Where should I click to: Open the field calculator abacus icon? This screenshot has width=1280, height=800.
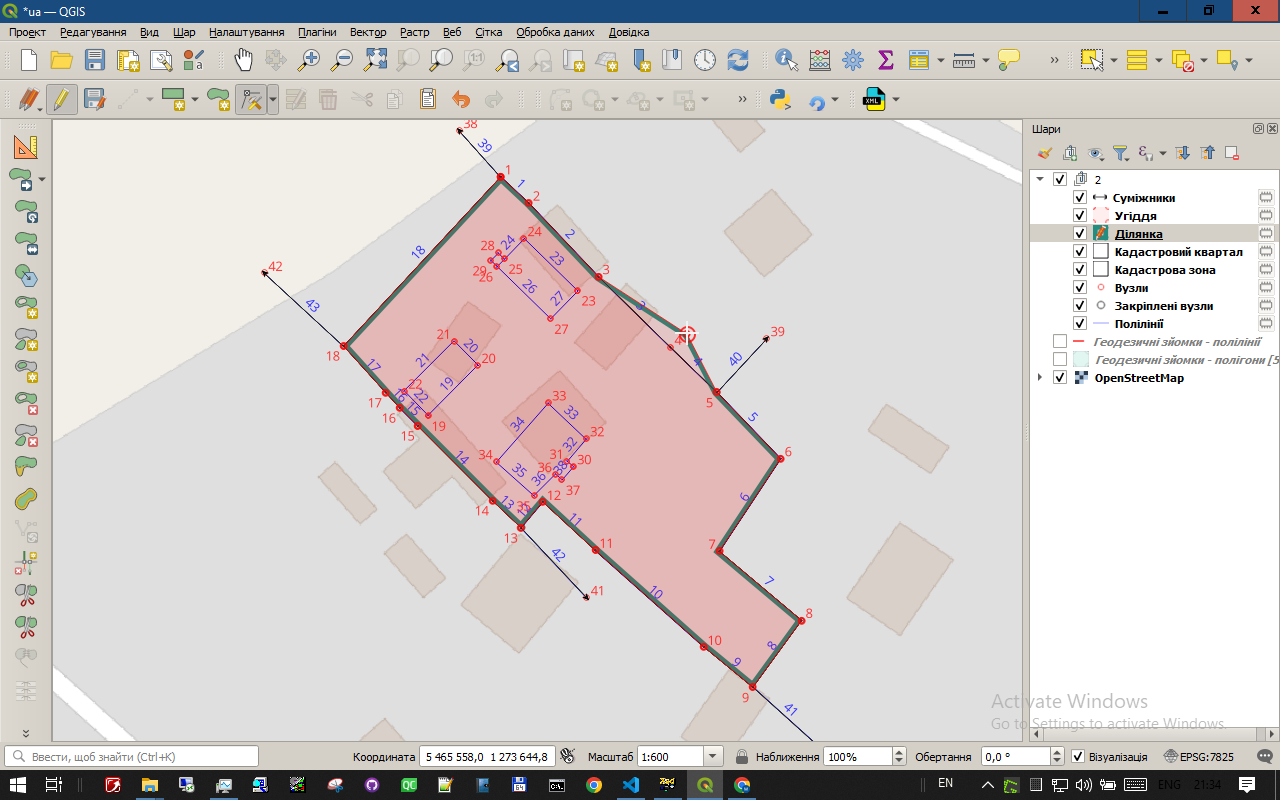820,60
